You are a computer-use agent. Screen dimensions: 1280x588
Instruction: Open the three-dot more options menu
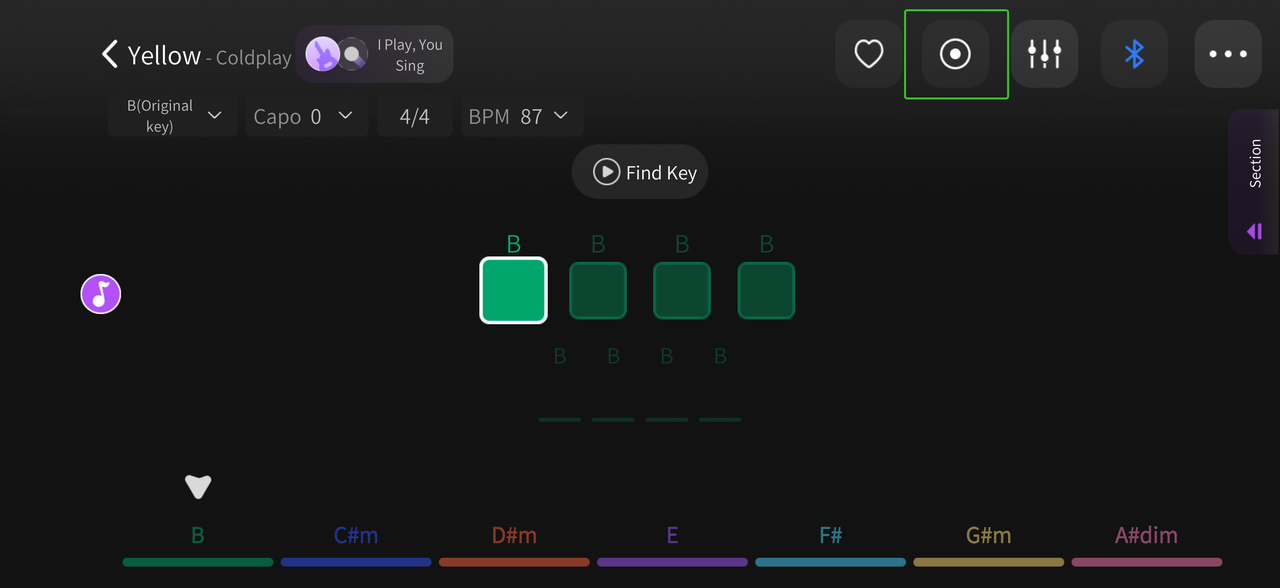[1228, 54]
